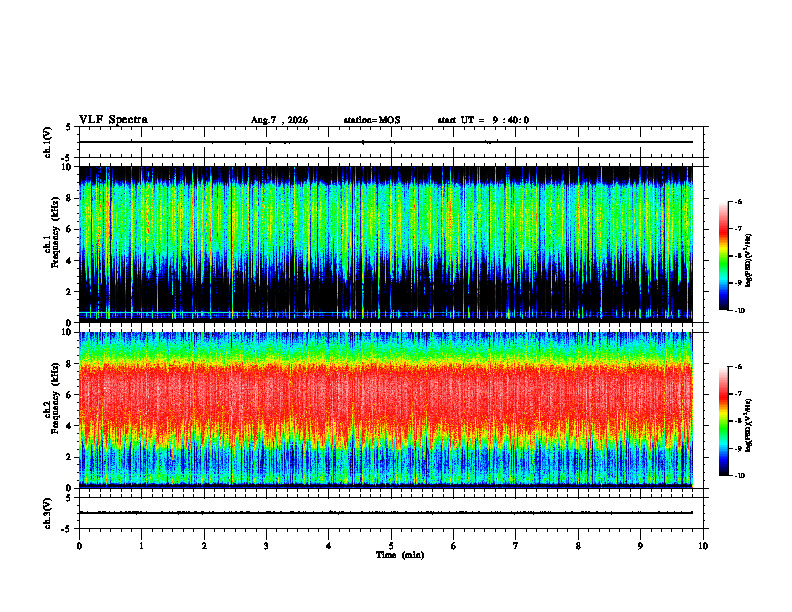Viewport: 792px width, 612px height.
Task: Click the ch.2 spectrogram panel
Action: 386,410
